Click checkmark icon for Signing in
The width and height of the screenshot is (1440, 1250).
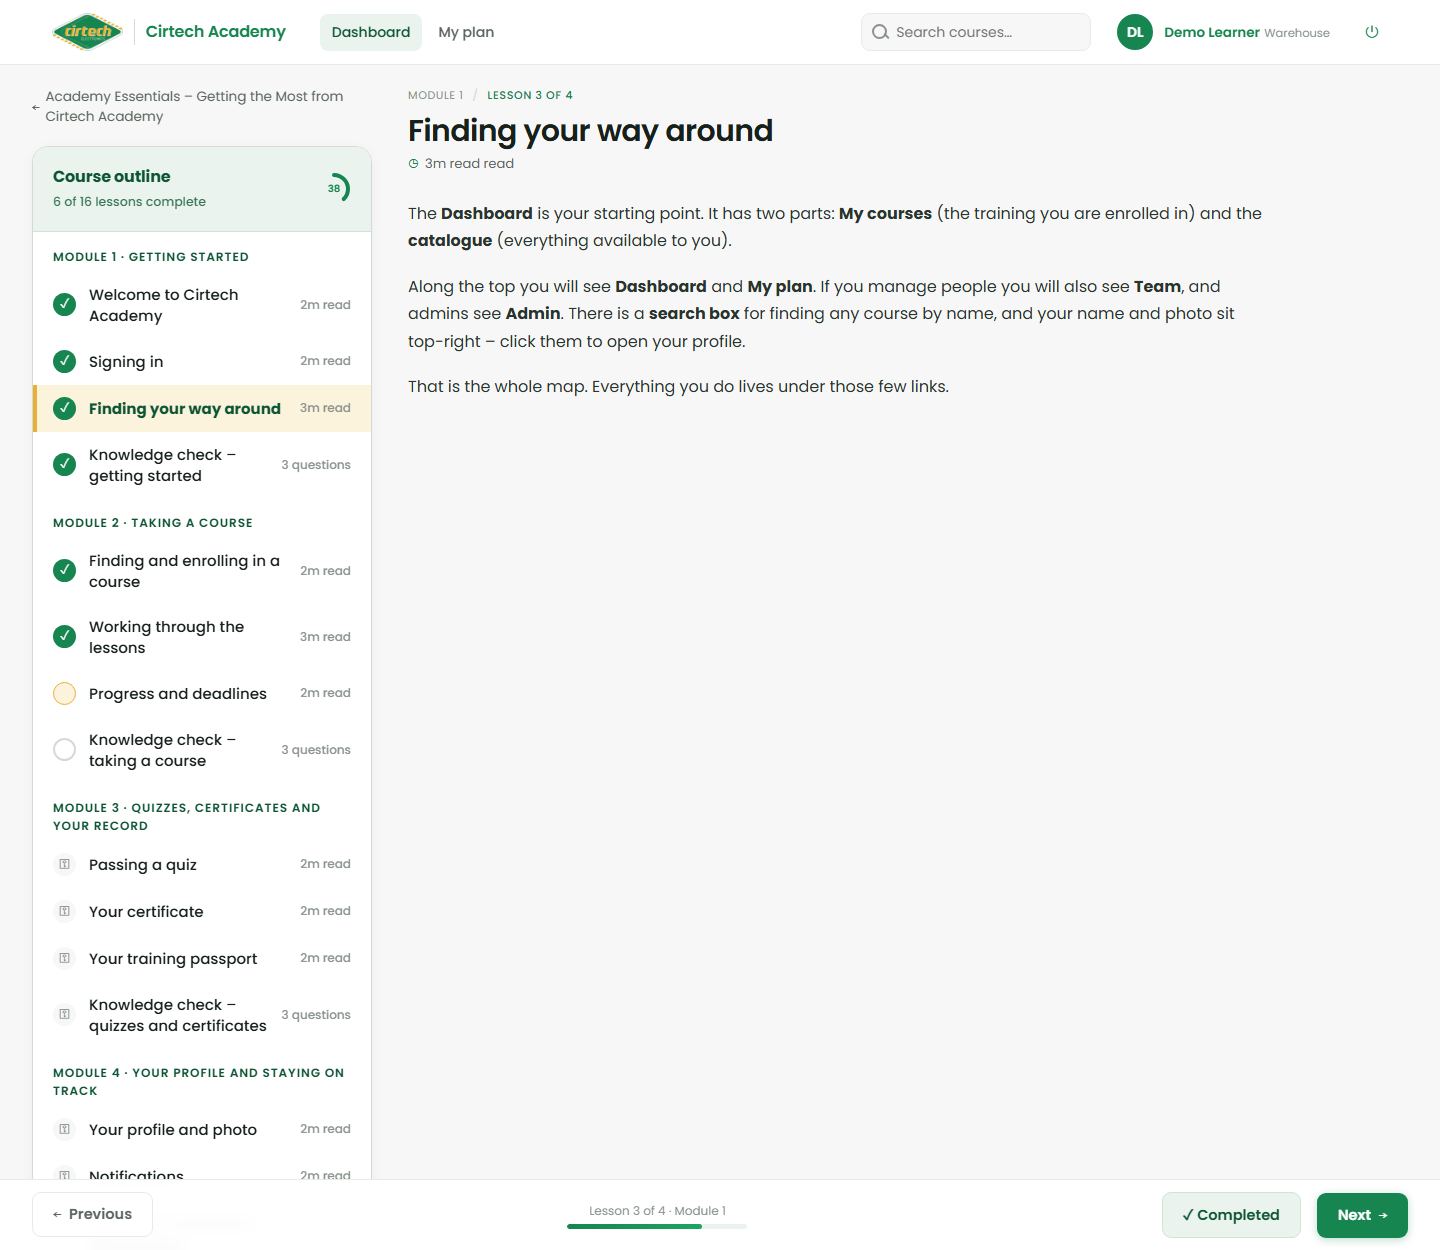pos(64,361)
